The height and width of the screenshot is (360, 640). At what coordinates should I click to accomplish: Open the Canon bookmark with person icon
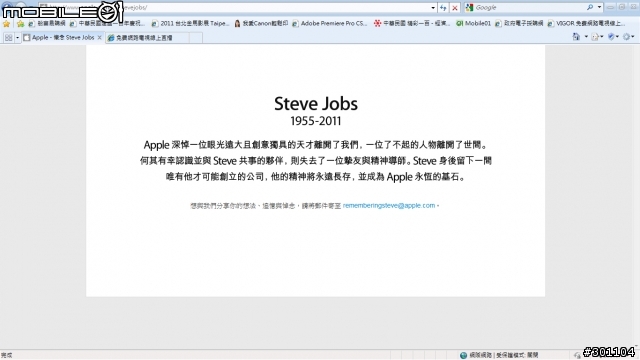[261, 24]
